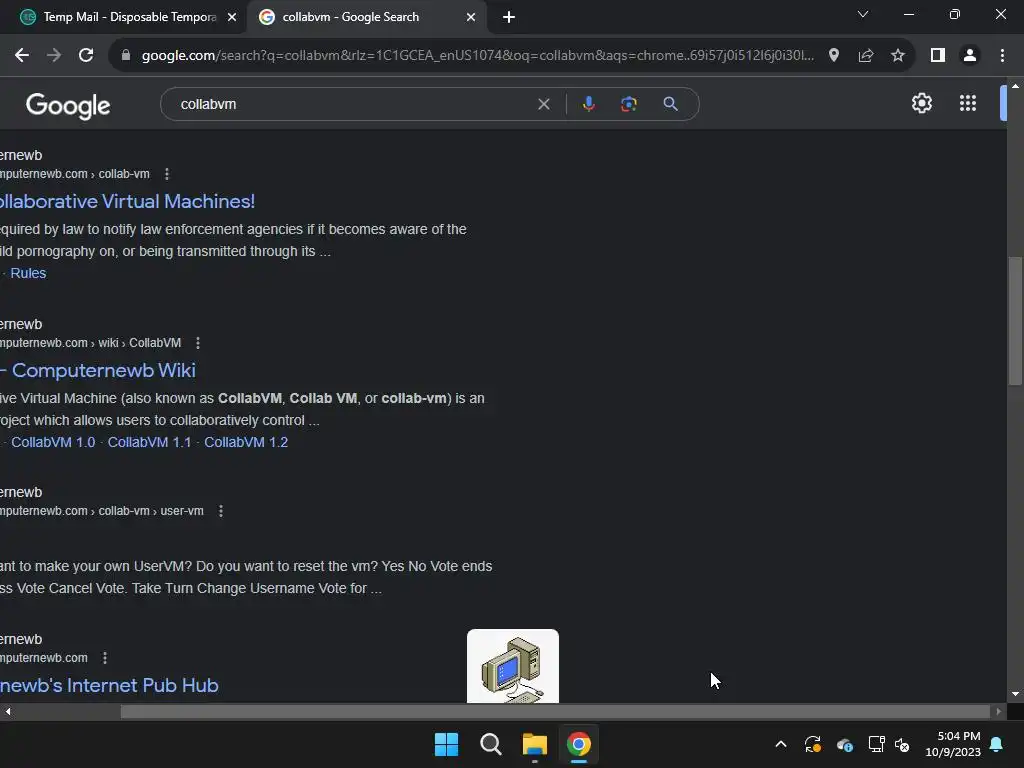1024x768 pixels.
Task: Click the vertical scrollbar thumb
Action: [1015, 321]
